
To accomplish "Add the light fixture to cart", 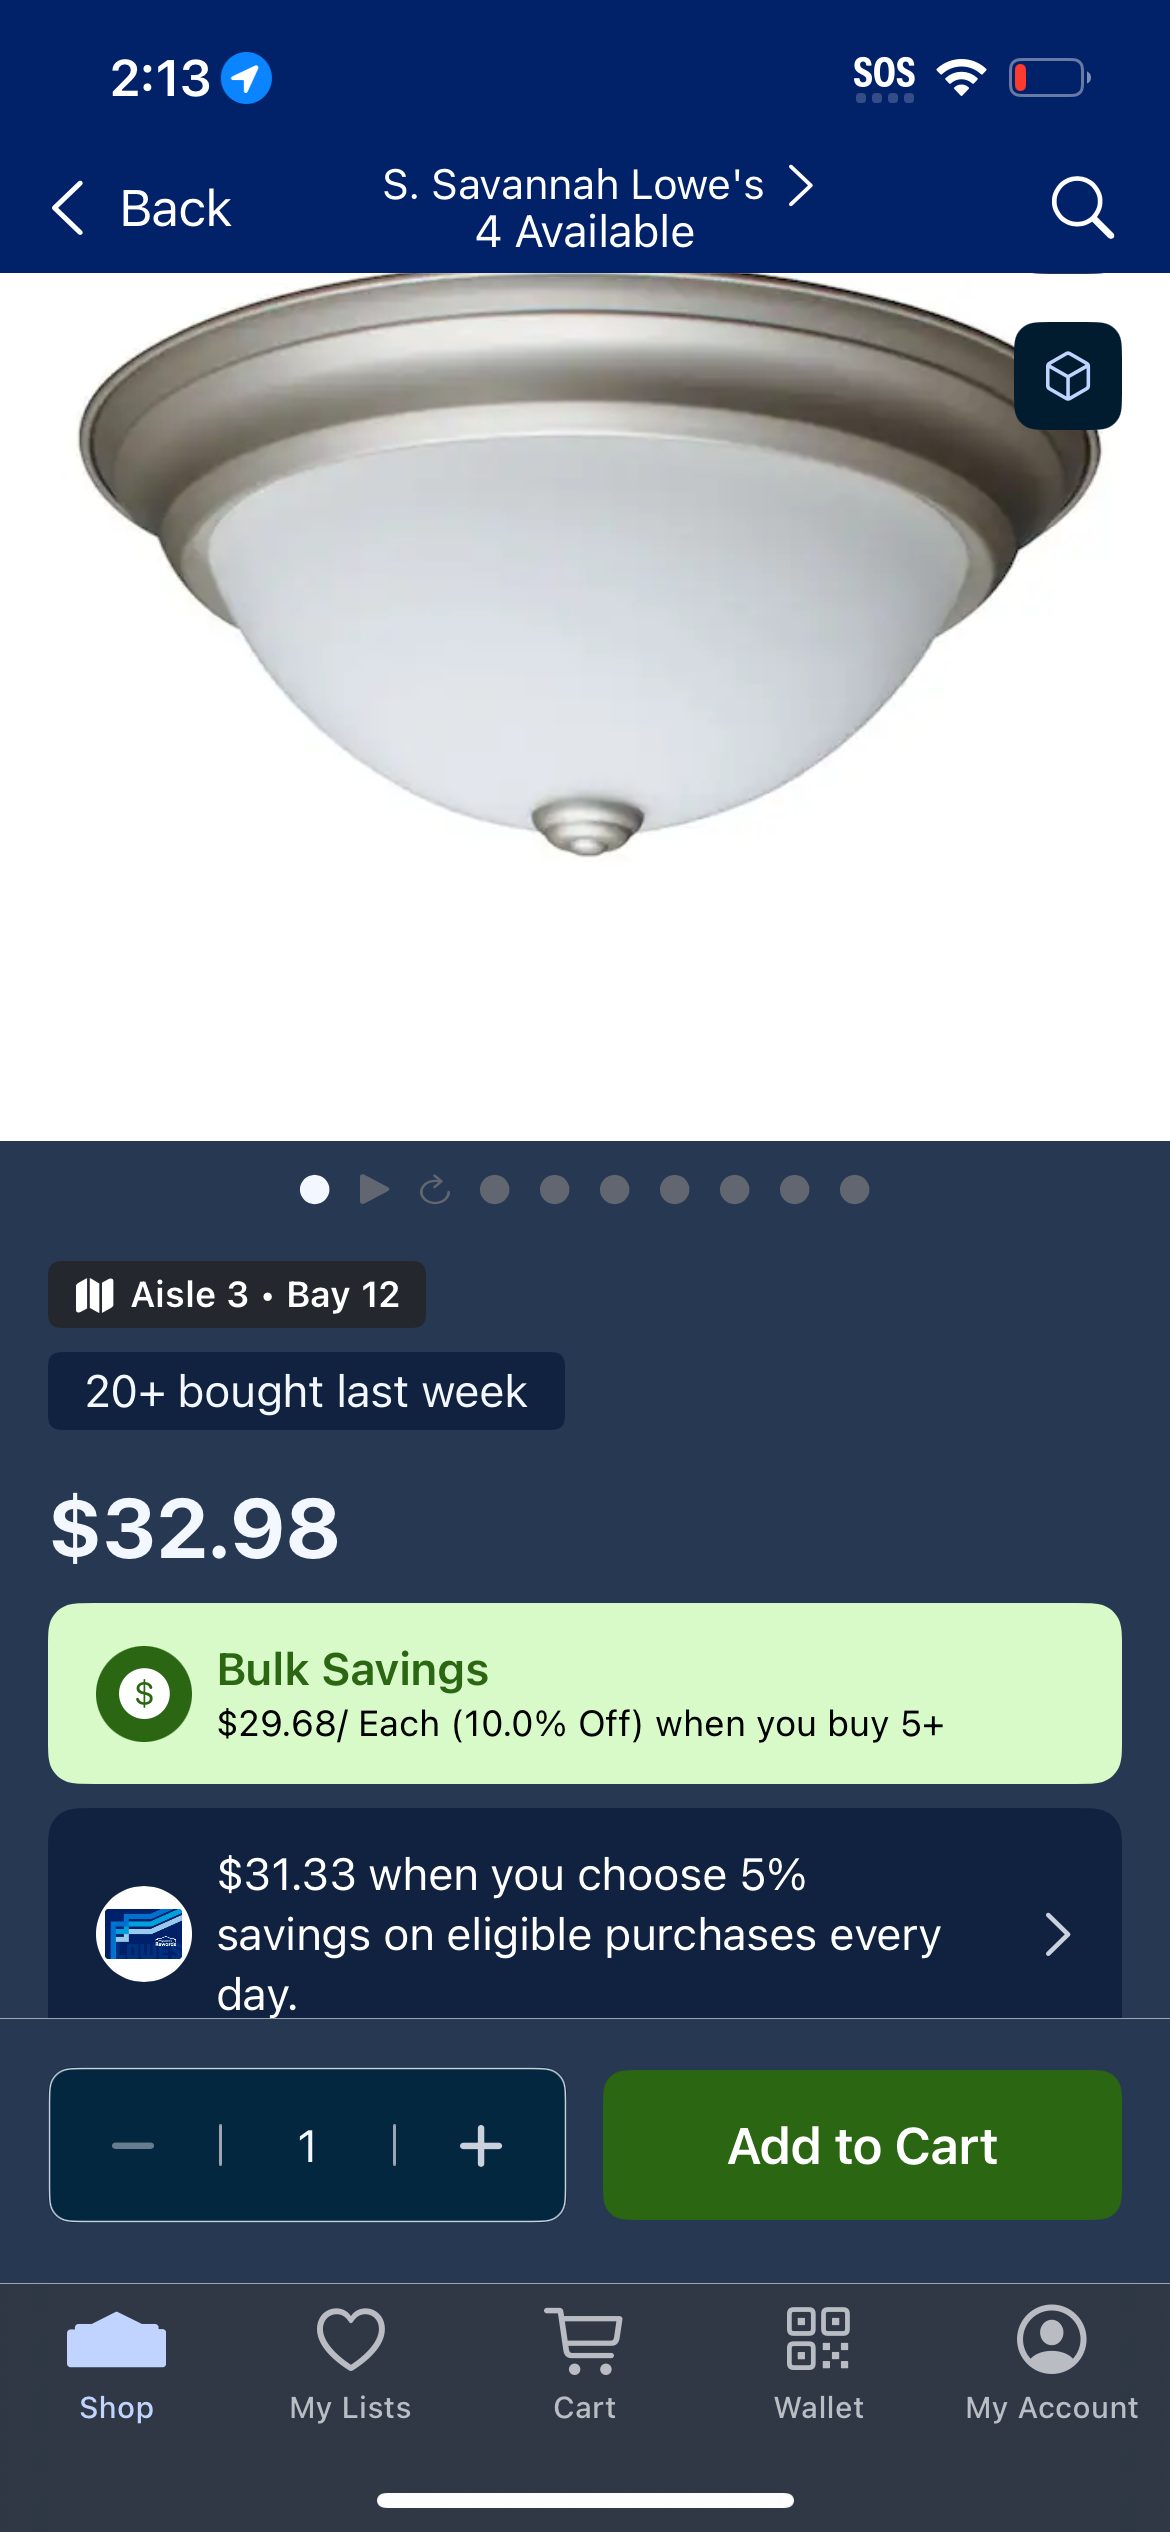I will click(862, 2145).
